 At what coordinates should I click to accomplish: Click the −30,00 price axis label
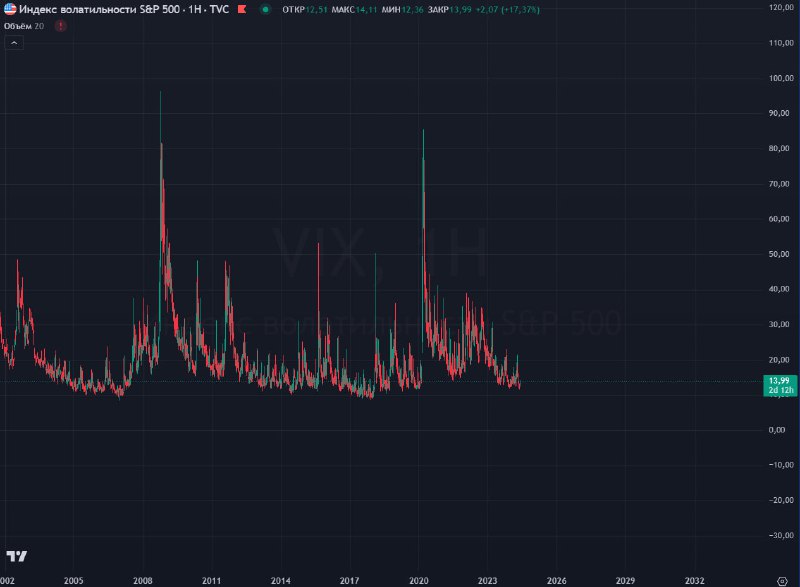781,535
